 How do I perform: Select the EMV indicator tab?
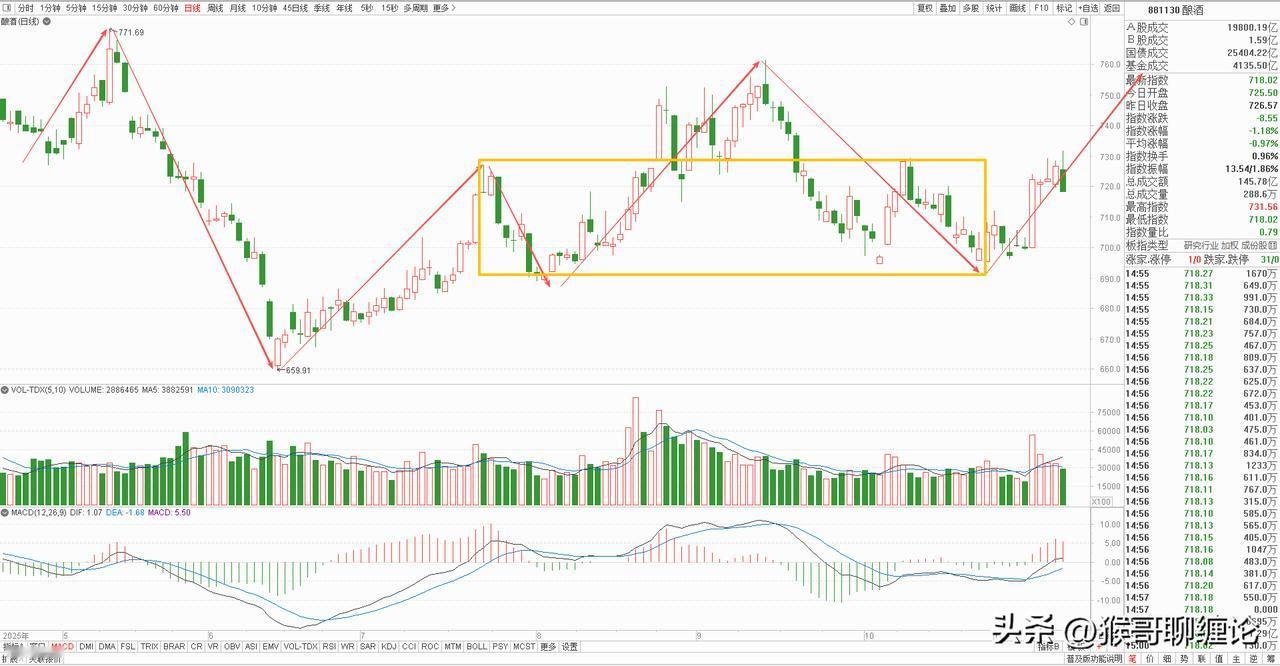(271, 647)
